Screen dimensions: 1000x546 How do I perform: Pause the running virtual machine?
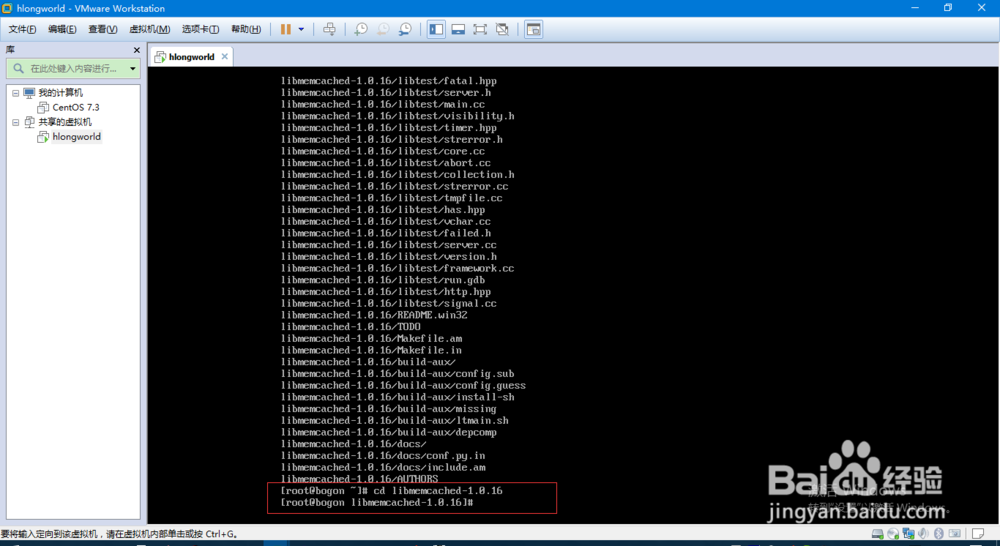(286, 29)
